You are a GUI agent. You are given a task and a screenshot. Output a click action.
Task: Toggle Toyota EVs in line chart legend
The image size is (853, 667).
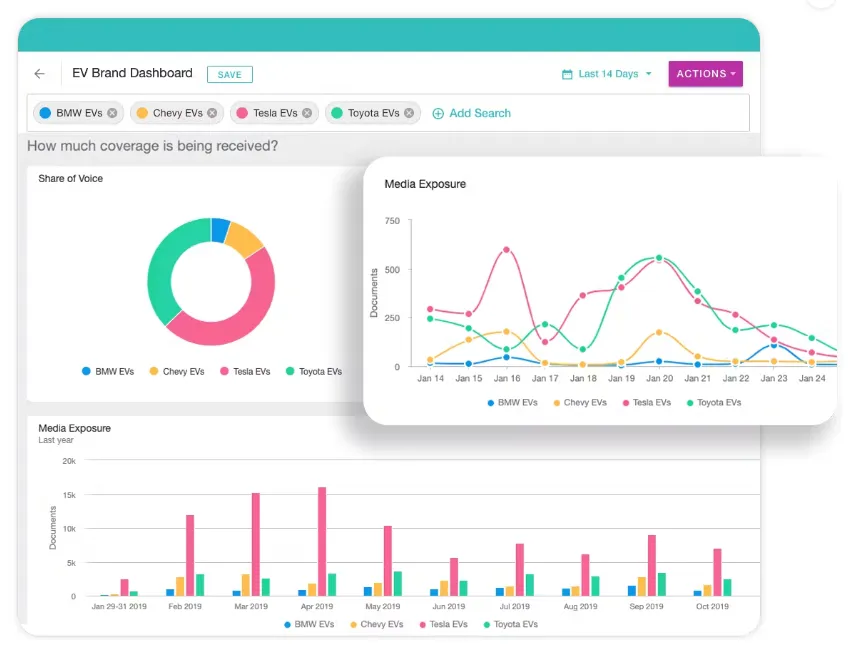pyautogui.click(x=714, y=403)
